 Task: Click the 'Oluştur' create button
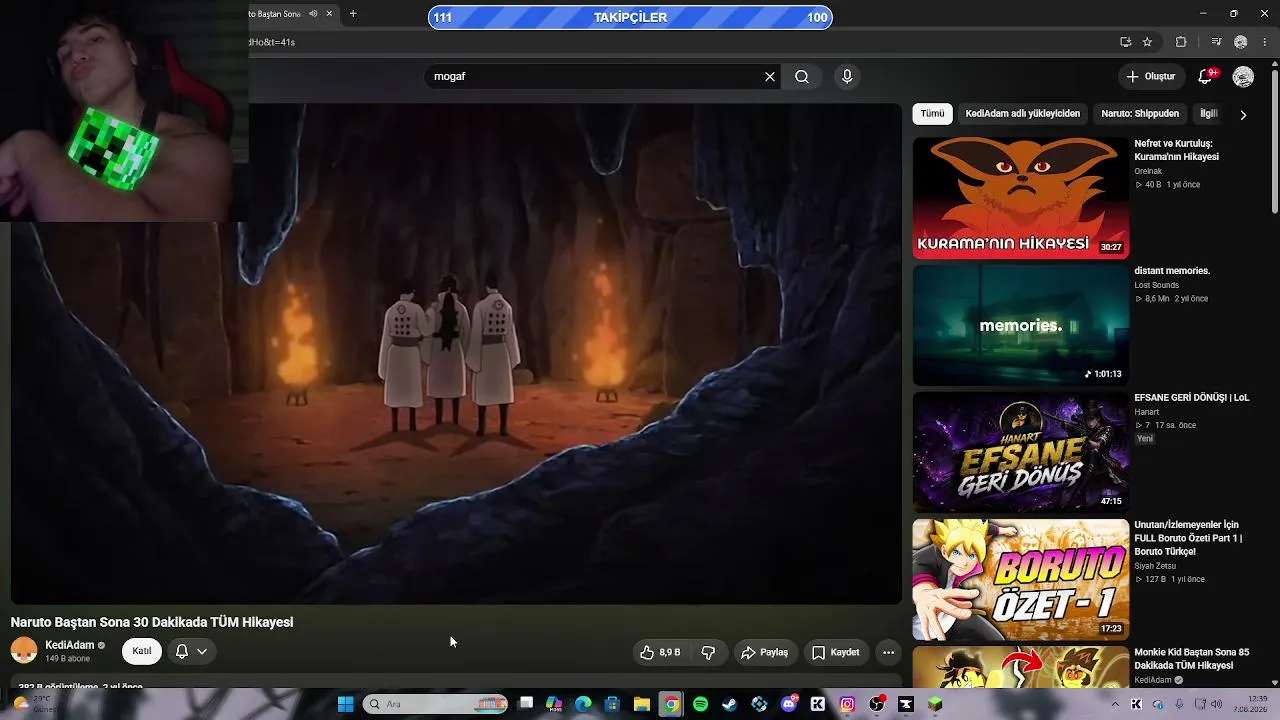point(1150,77)
